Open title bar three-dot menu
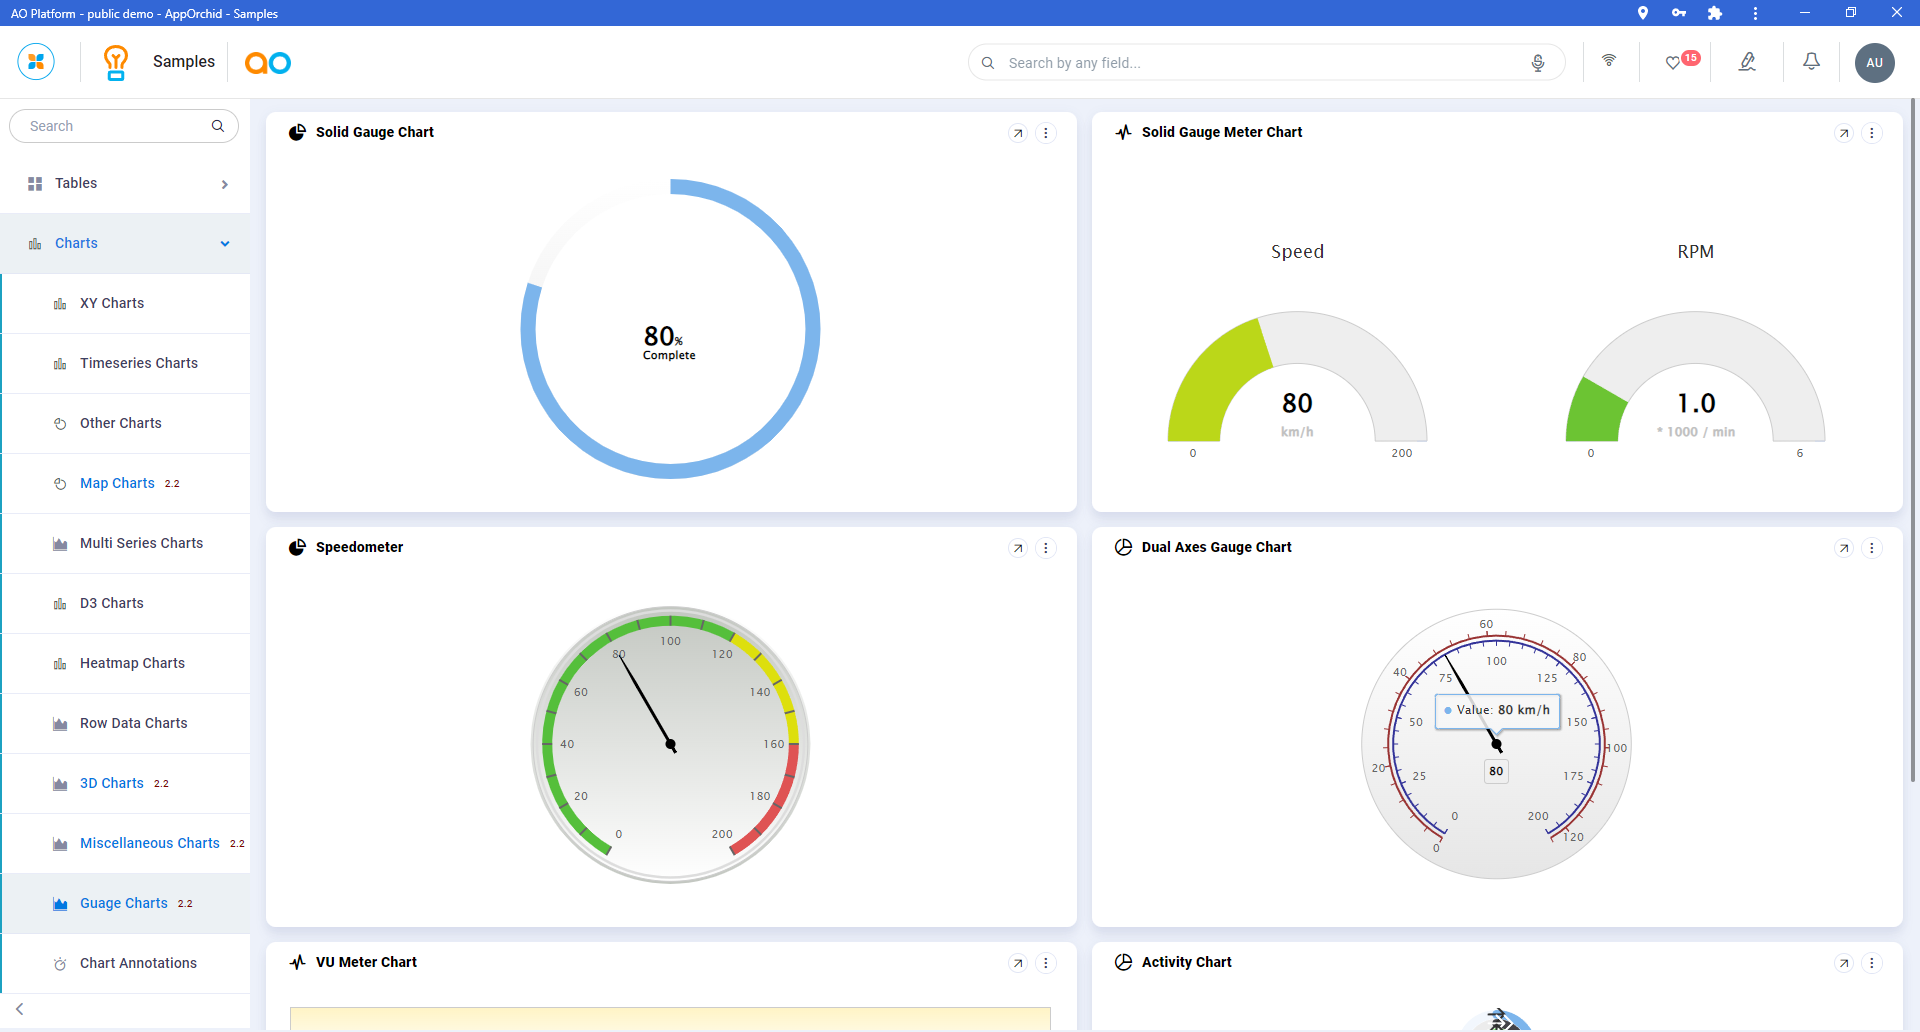The image size is (1920, 1032). coord(1755,13)
